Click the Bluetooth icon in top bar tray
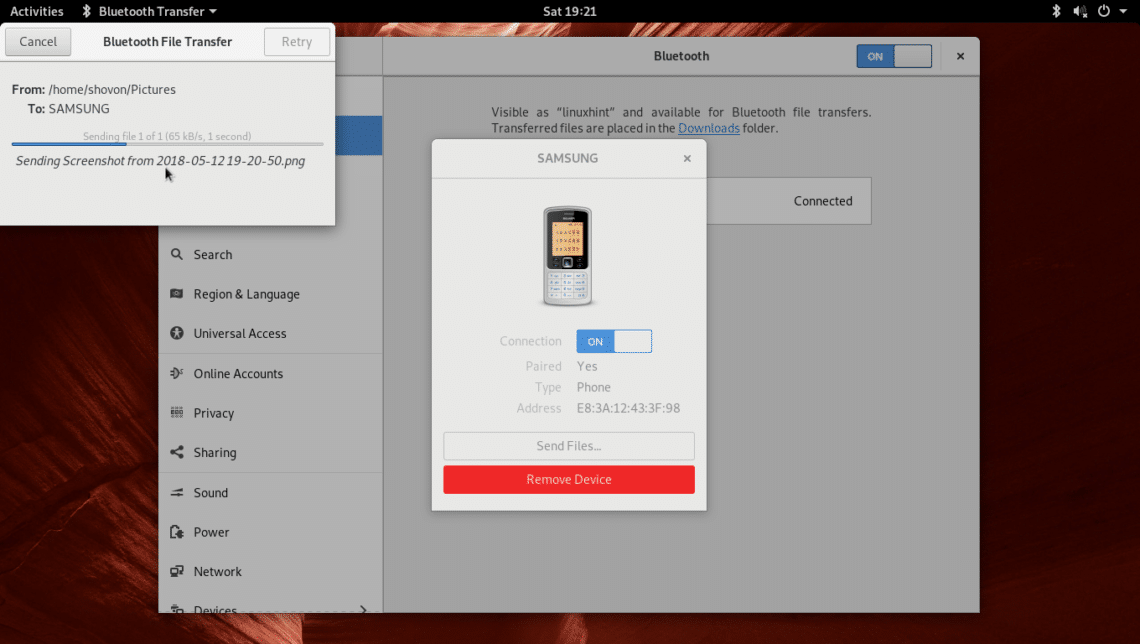Image resolution: width=1140 pixels, height=644 pixels. 1056,11
